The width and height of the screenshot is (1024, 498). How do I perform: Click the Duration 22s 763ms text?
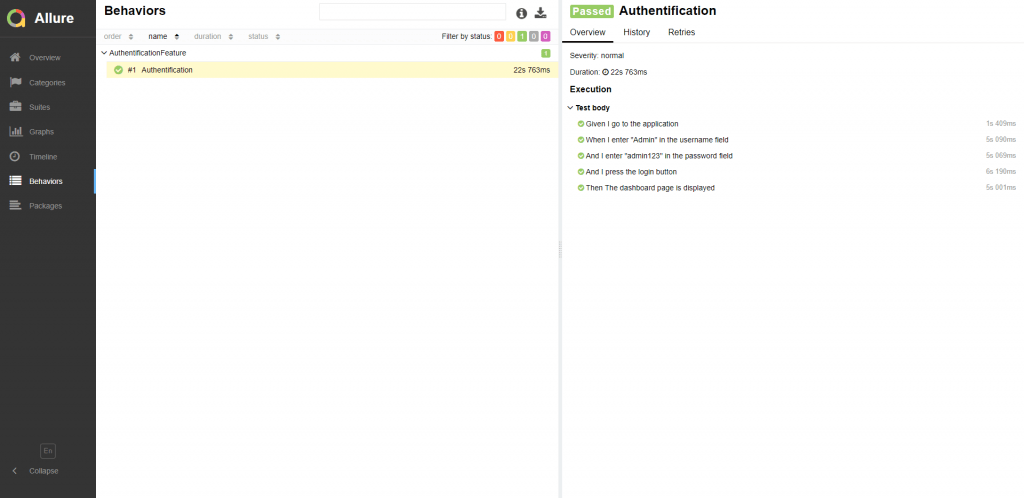(x=608, y=72)
